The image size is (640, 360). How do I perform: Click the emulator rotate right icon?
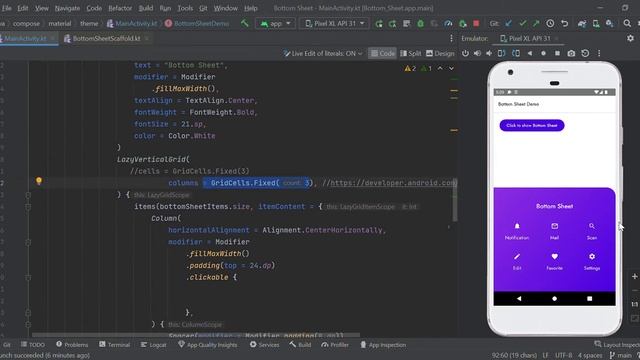(x=516, y=53)
